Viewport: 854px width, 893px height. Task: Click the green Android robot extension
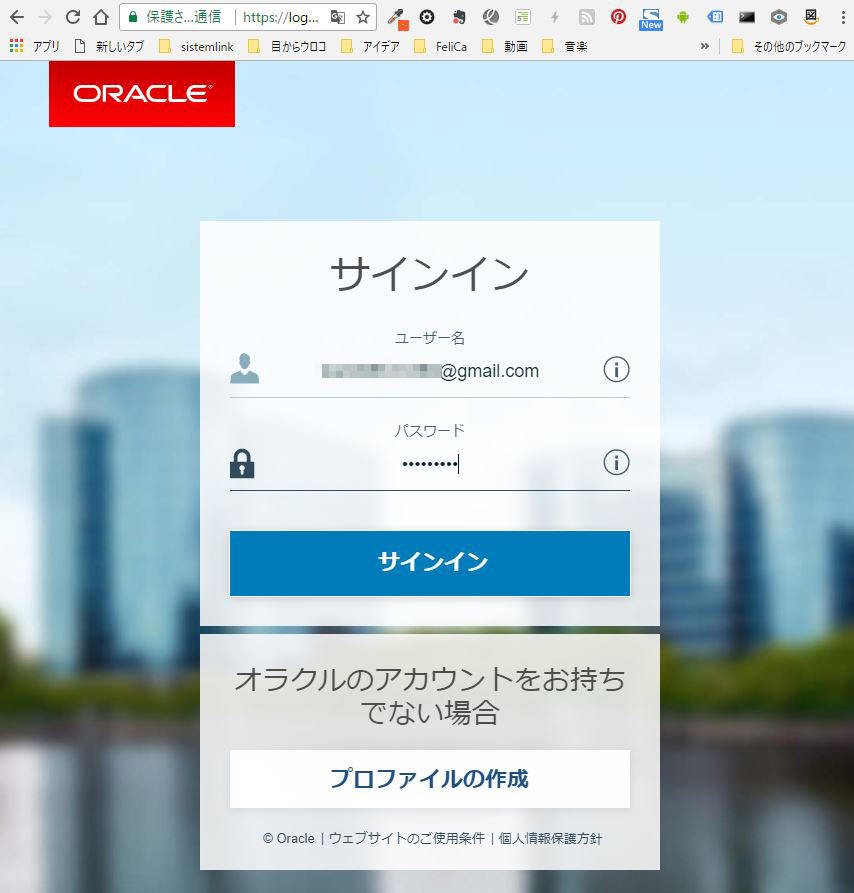point(683,18)
